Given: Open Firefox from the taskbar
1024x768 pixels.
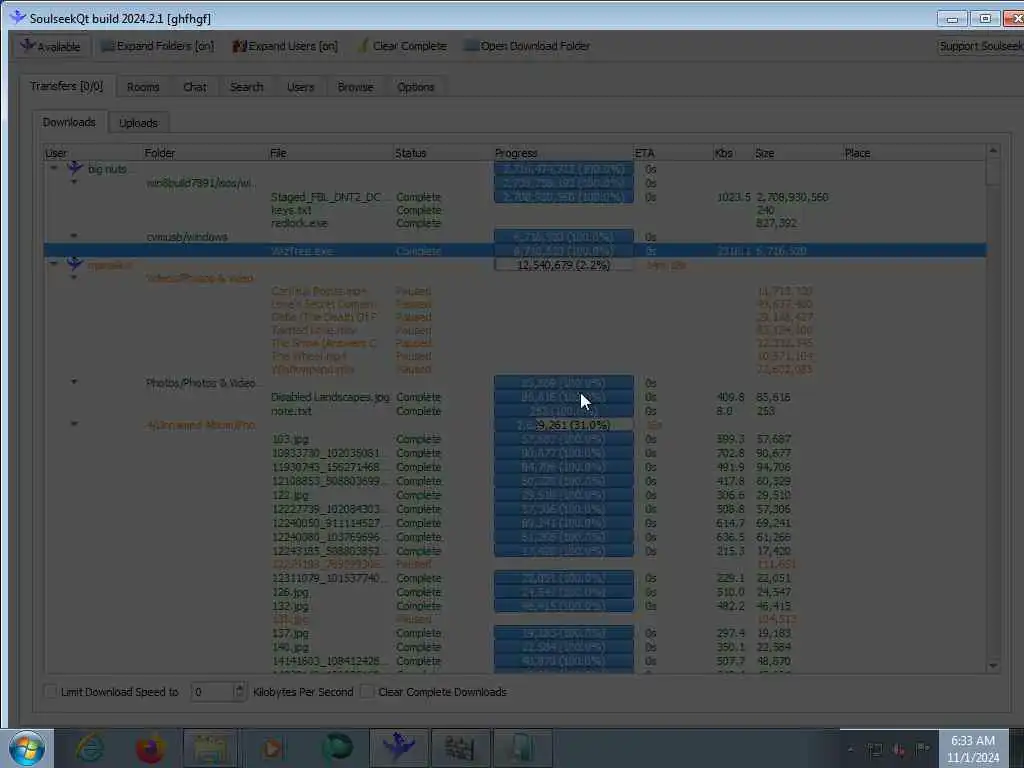Looking at the screenshot, I should [150, 748].
